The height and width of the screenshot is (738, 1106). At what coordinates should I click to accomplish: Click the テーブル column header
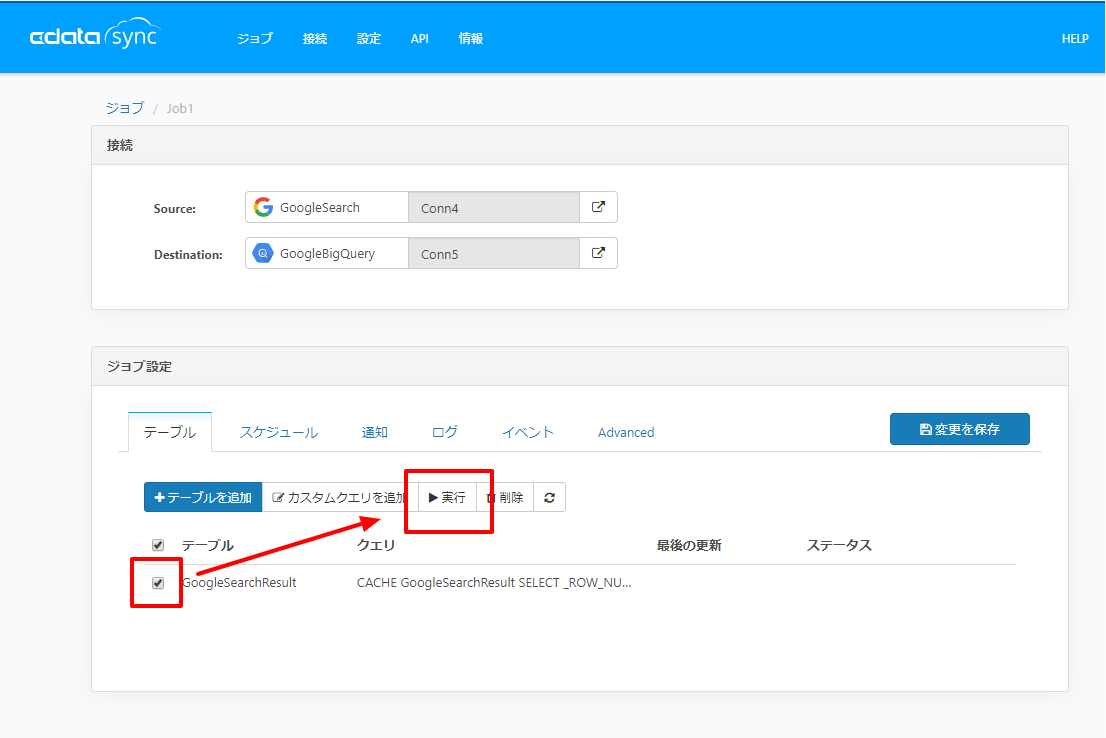pyautogui.click(x=207, y=545)
